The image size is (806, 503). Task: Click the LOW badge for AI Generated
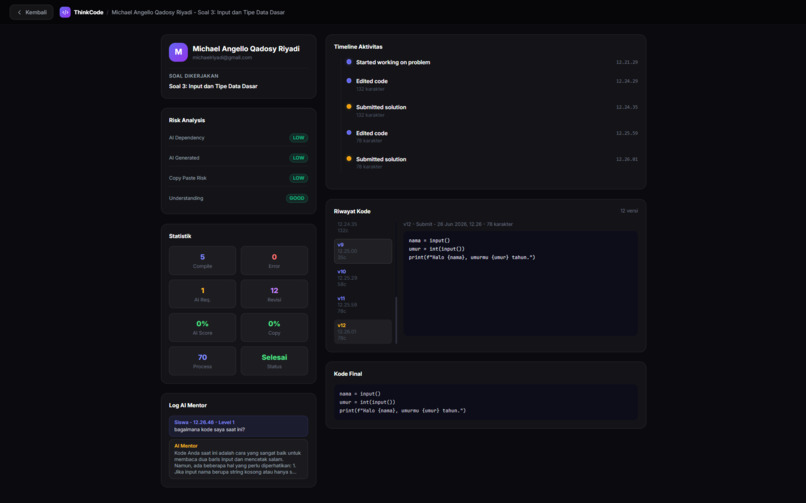[298, 158]
